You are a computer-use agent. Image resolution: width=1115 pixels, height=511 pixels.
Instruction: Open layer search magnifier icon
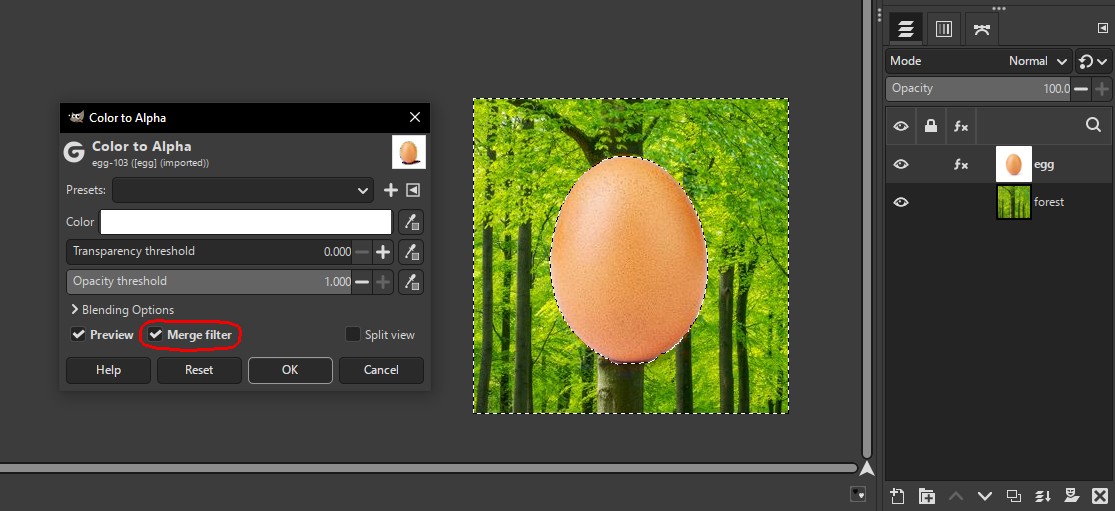pyautogui.click(x=1094, y=125)
